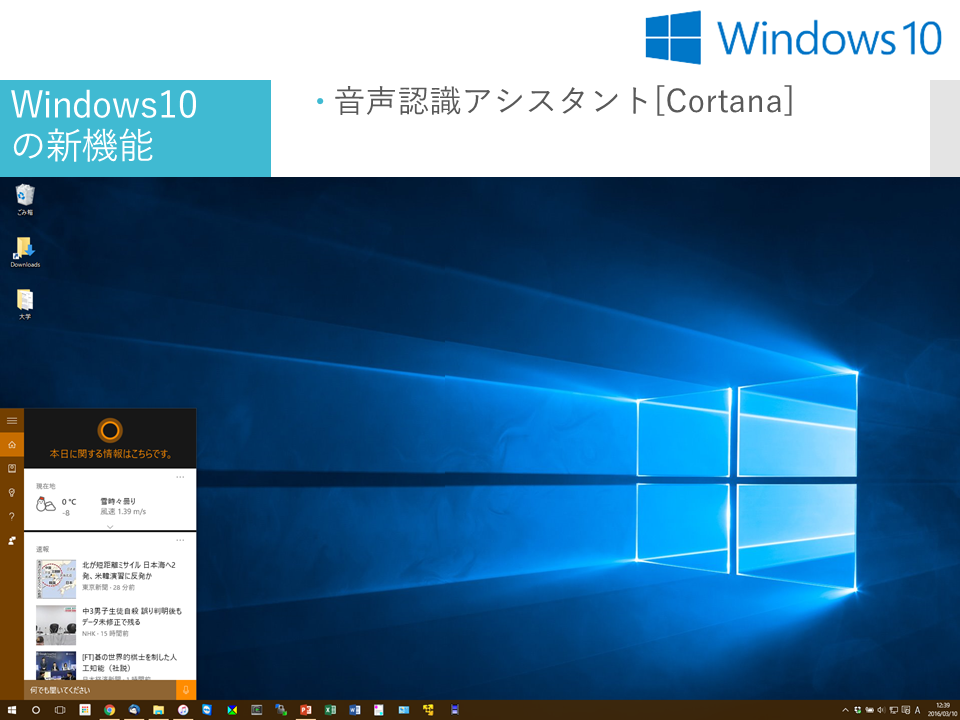Viewport: 960px width, 720px height.
Task: Expand the weather card chevron
Action: pos(110,526)
